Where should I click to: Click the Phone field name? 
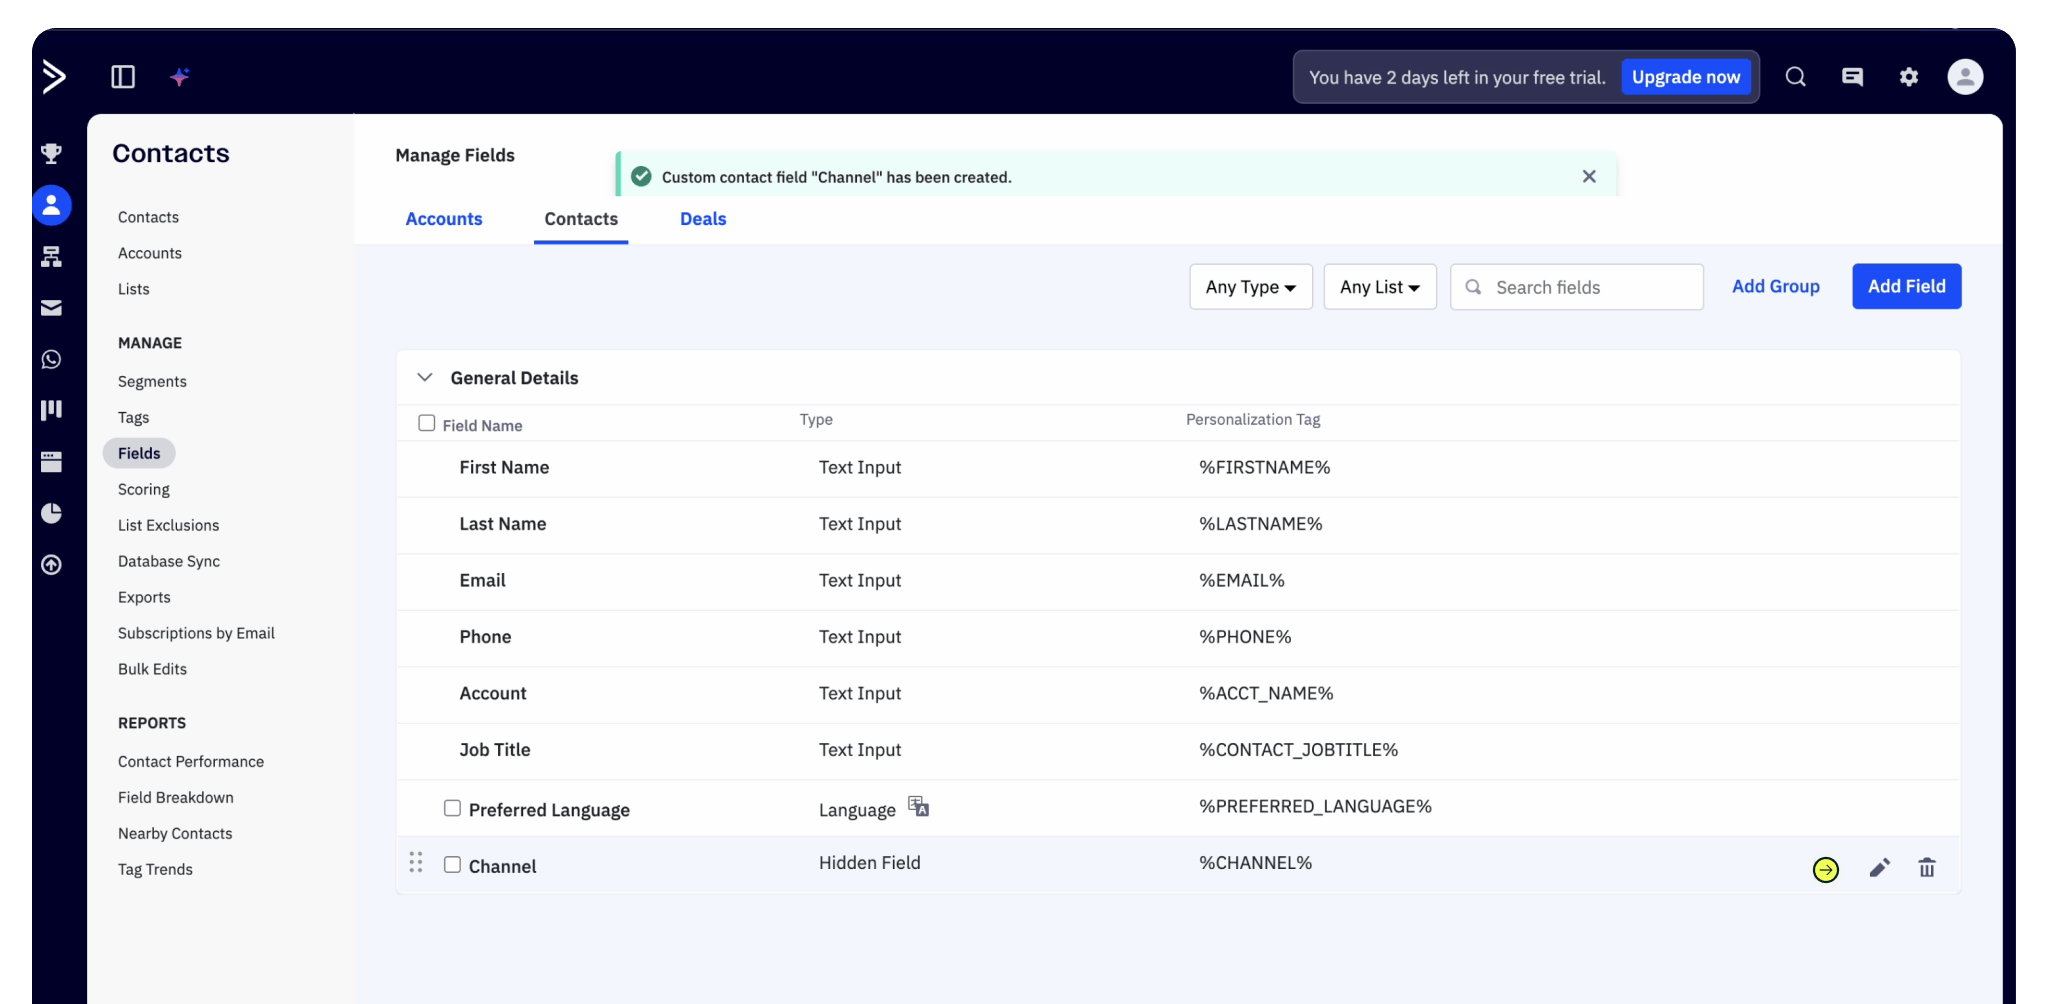[485, 637]
